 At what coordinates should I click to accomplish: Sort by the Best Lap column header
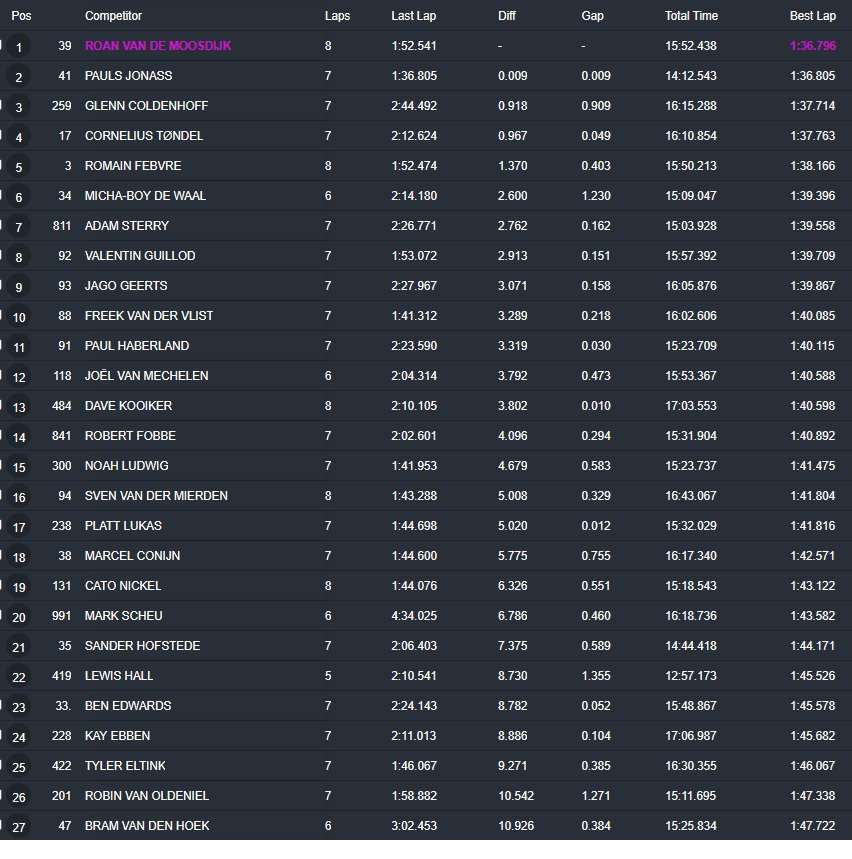click(x=812, y=16)
